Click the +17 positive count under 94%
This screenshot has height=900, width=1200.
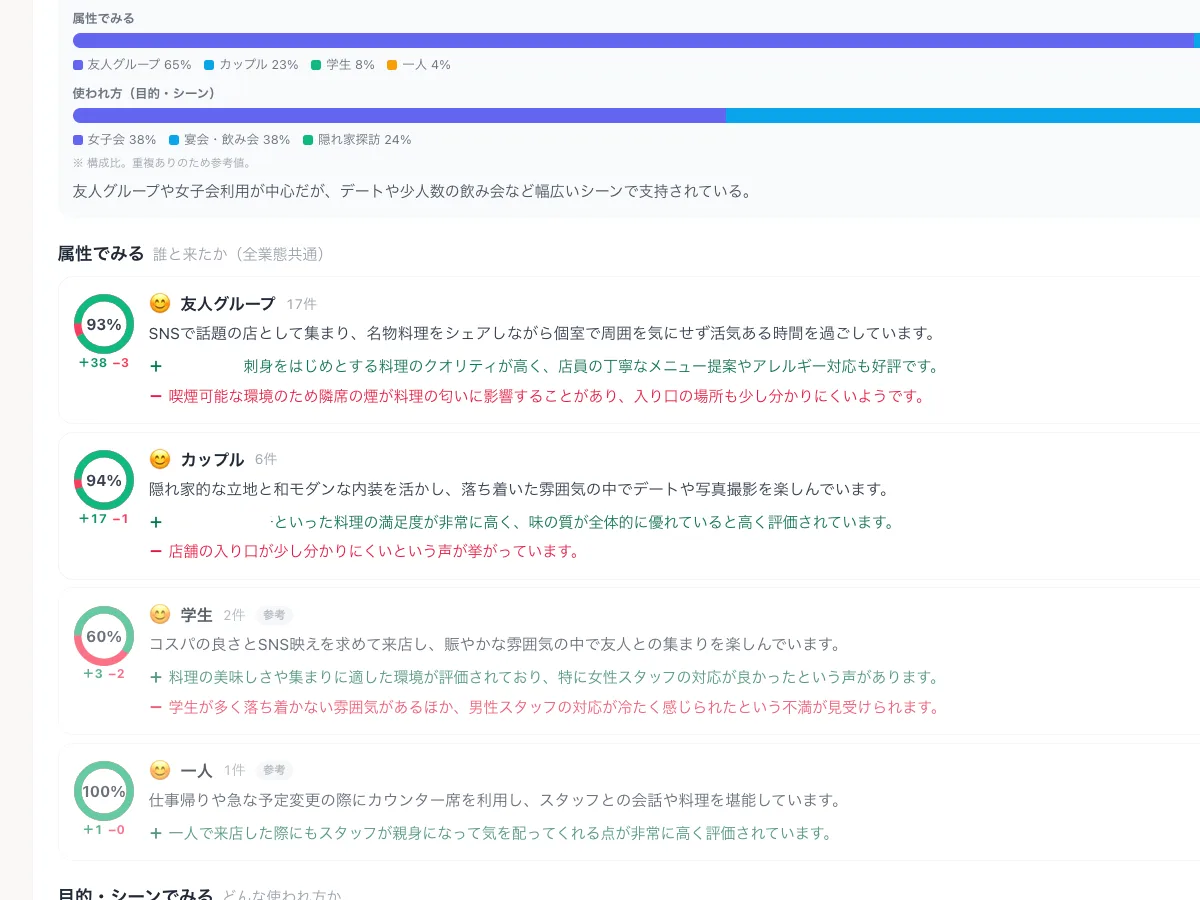tap(92, 519)
